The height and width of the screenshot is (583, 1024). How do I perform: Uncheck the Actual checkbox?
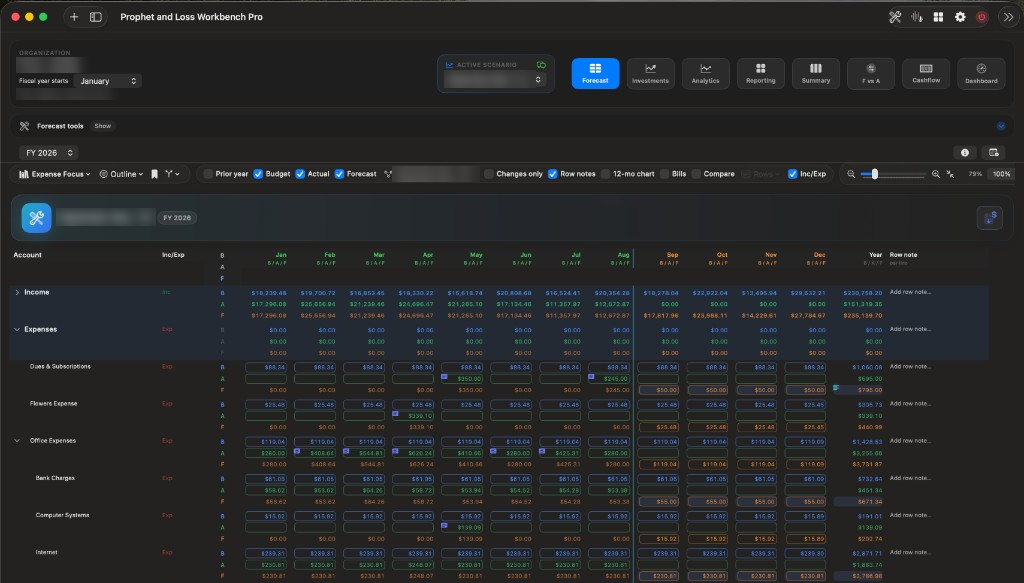point(300,174)
